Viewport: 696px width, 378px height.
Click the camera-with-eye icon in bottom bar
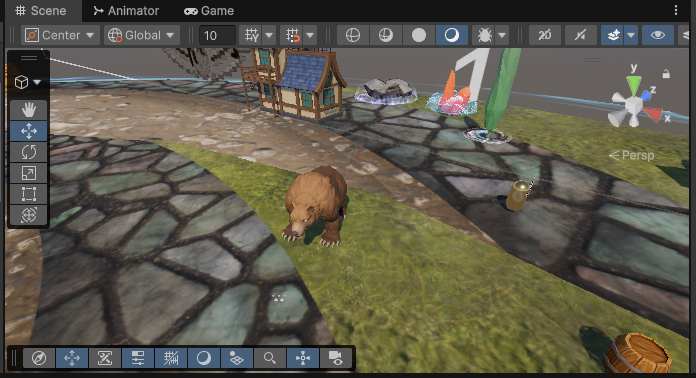[336, 358]
